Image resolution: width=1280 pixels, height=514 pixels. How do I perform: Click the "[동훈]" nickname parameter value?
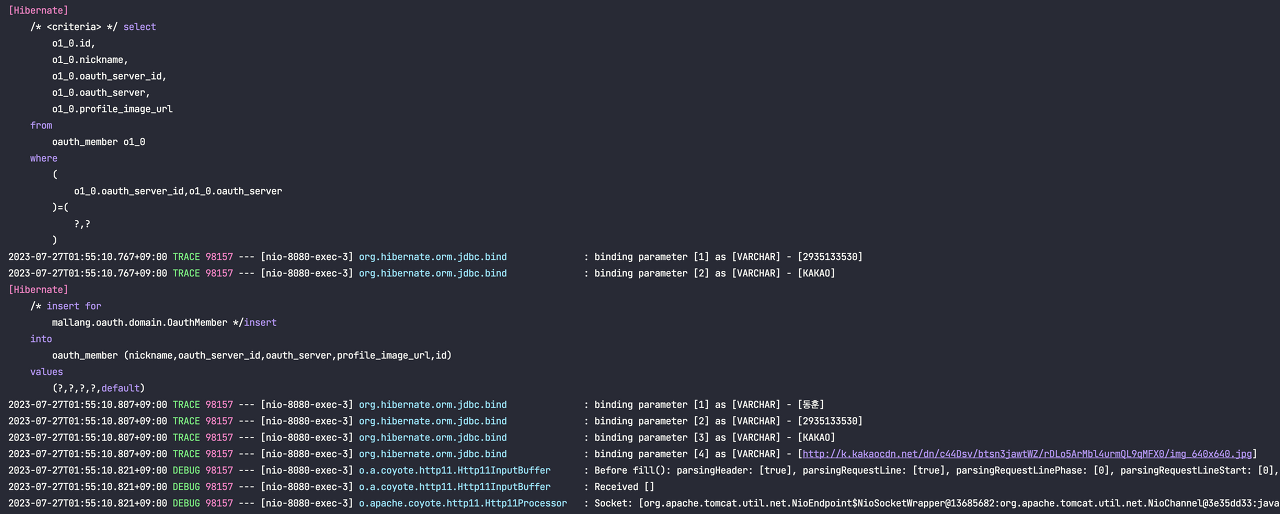(811, 405)
